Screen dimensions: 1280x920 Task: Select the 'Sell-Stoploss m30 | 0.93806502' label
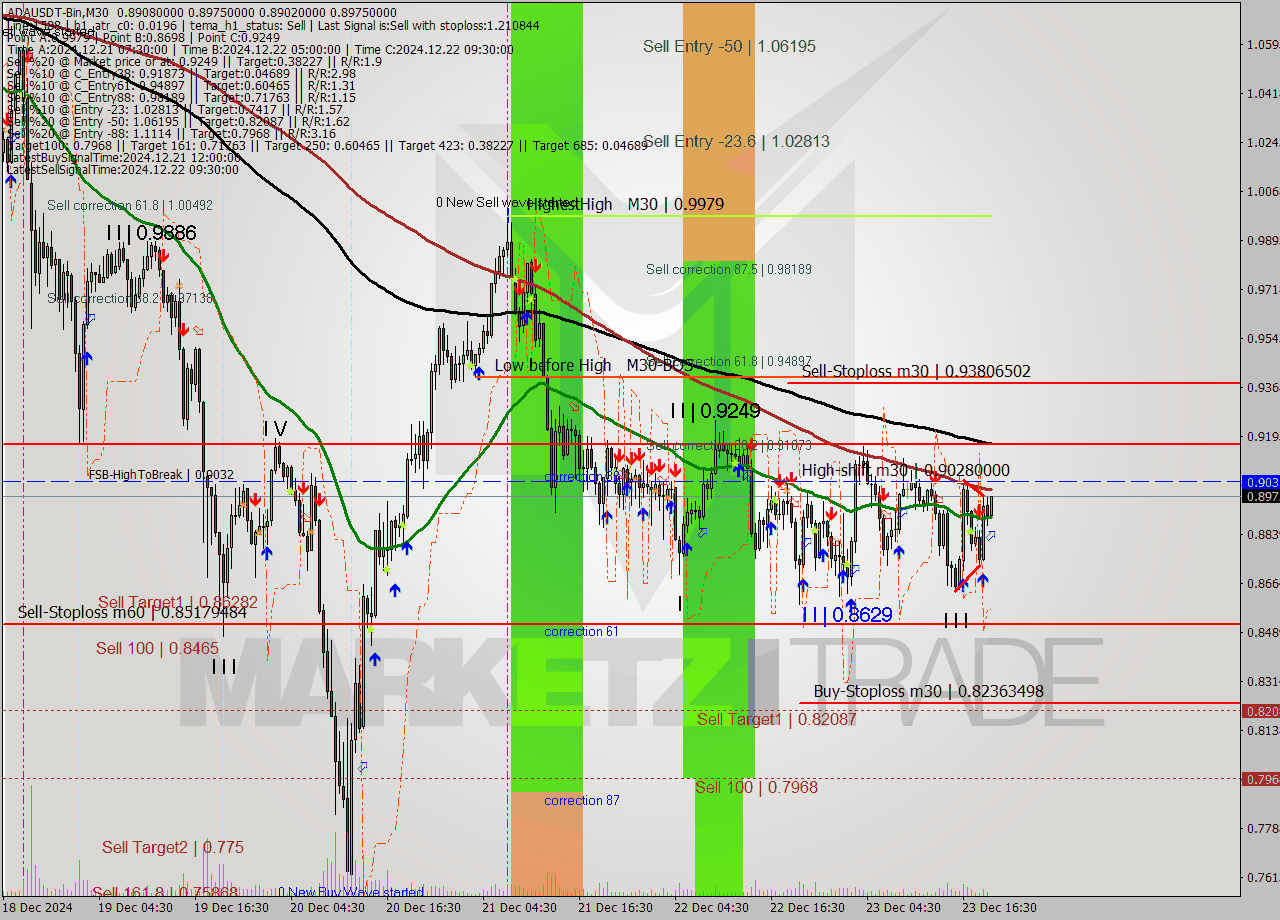[916, 372]
